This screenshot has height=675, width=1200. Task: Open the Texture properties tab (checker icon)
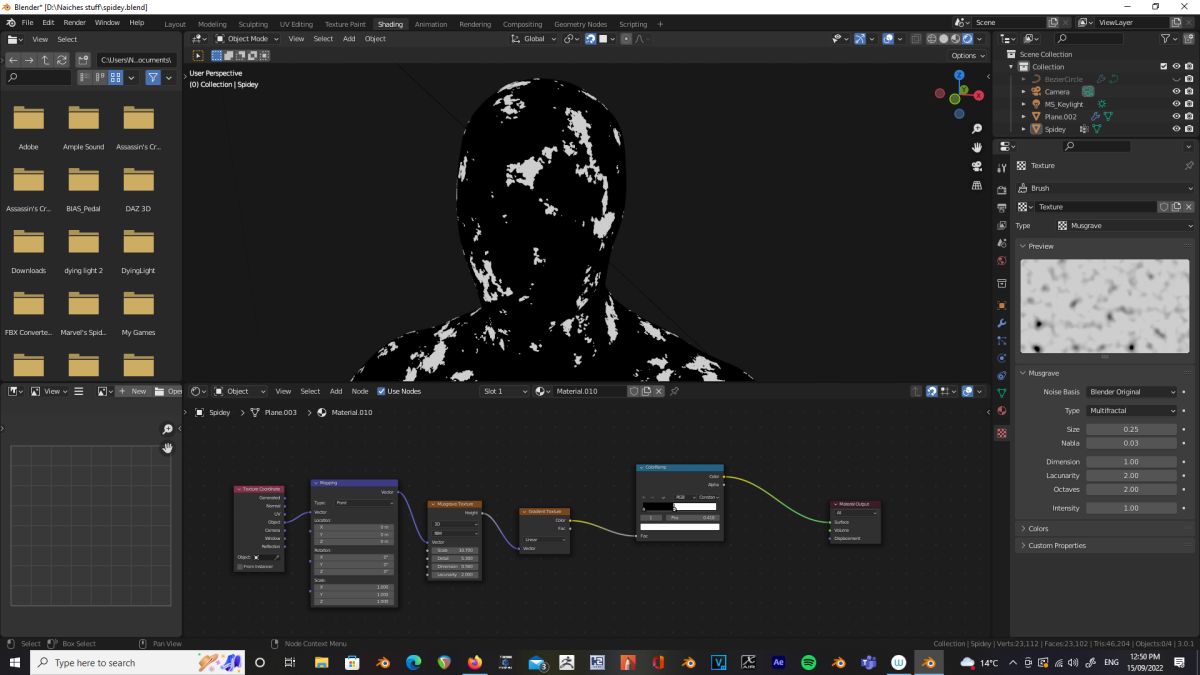tap(1002, 433)
